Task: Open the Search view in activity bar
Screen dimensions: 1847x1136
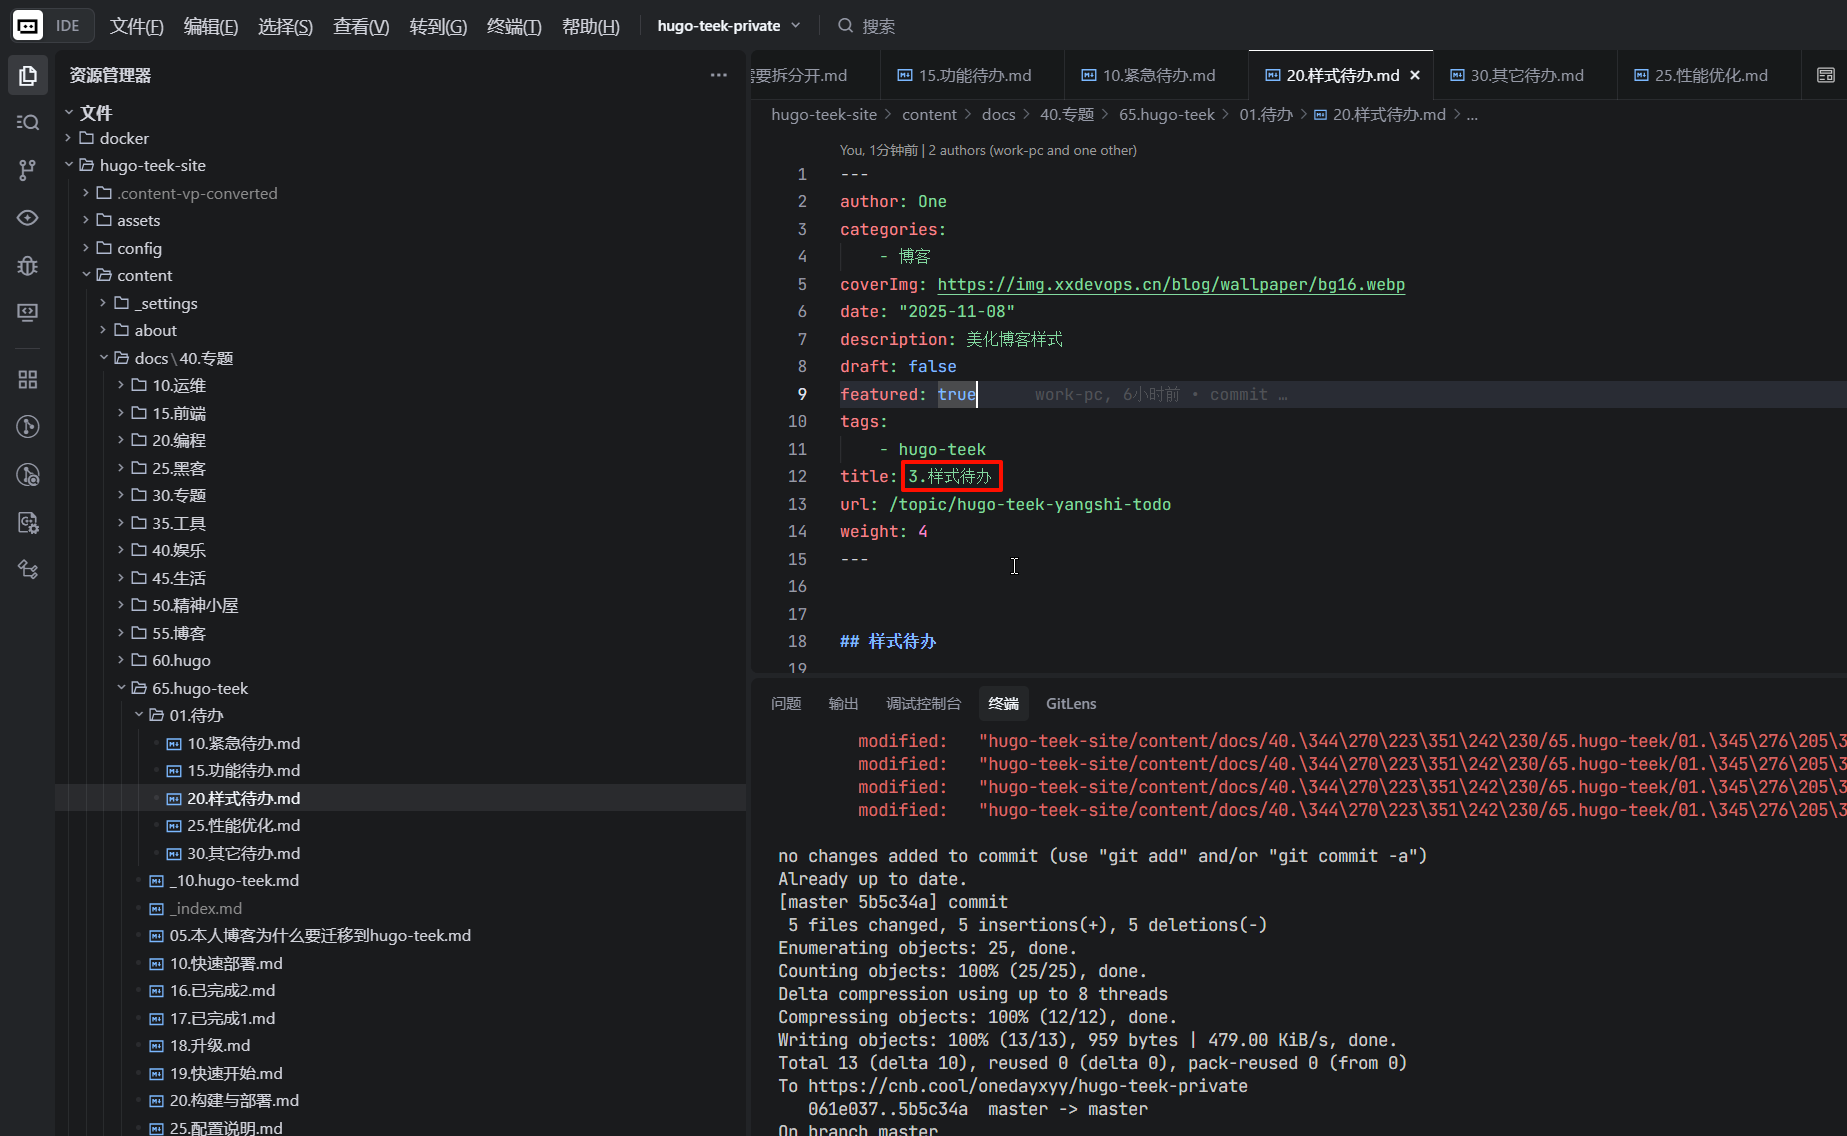Action: [28, 122]
